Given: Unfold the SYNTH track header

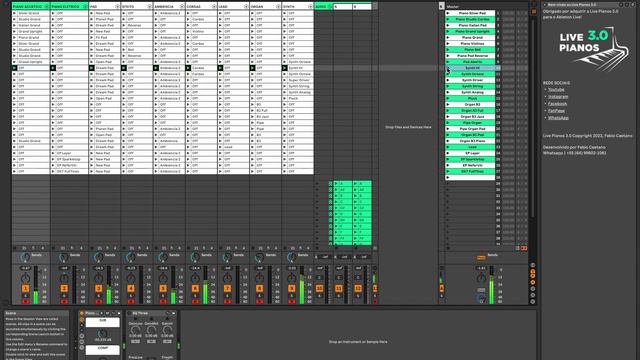Looking at the screenshot, I should (x=311, y=7).
